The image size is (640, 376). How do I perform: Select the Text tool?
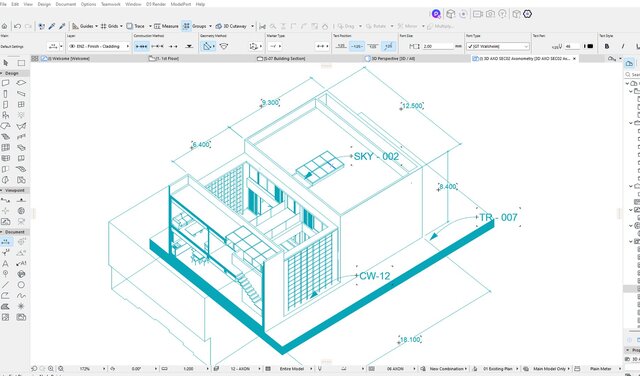pos(5,263)
